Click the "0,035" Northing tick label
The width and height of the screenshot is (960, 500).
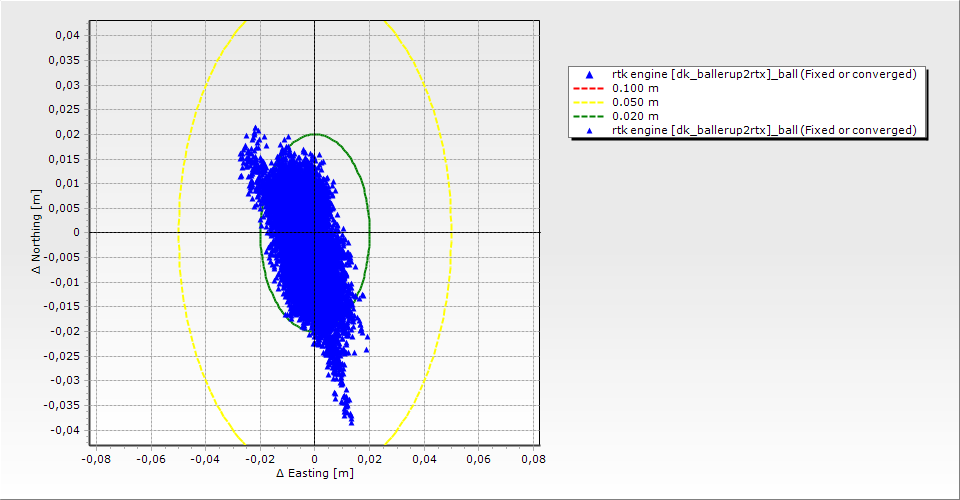click(64, 60)
